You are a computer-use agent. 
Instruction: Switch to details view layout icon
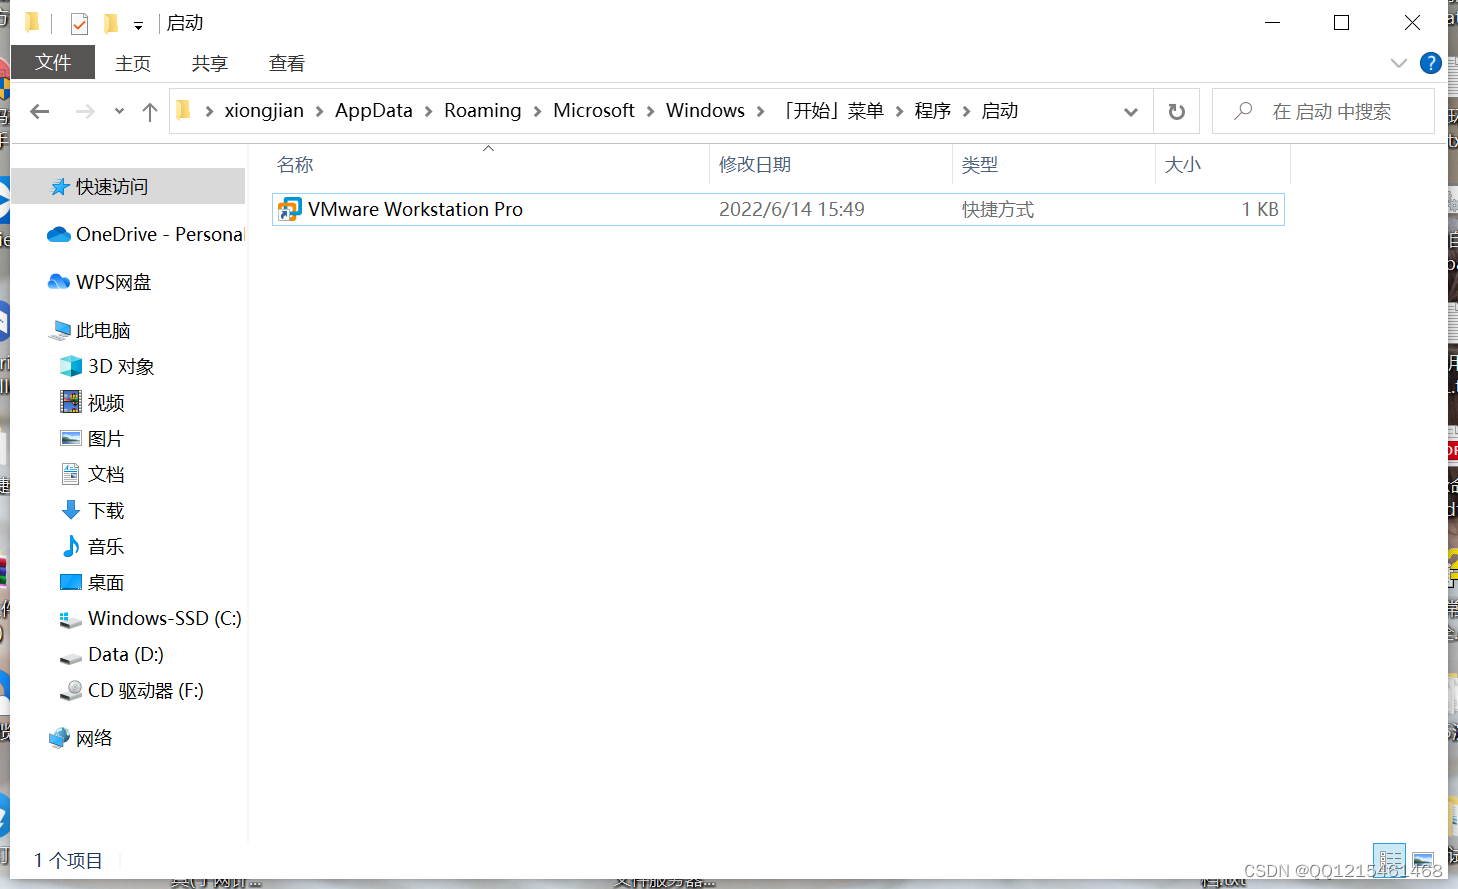(x=1389, y=859)
